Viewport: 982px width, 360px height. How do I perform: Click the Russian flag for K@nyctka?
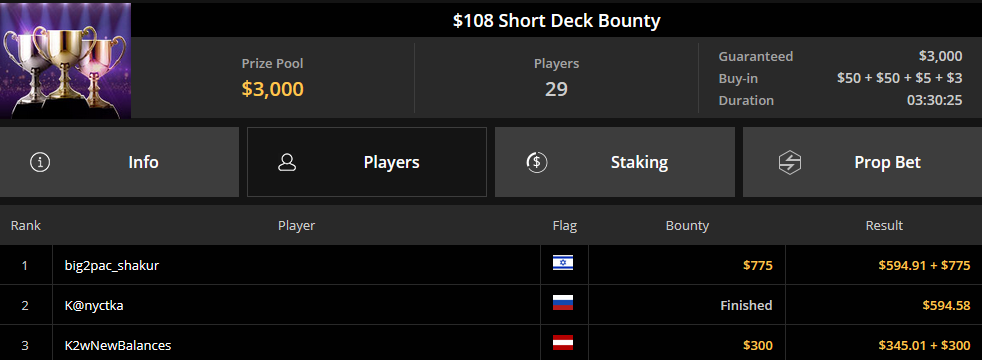pyautogui.click(x=562, y=303)
